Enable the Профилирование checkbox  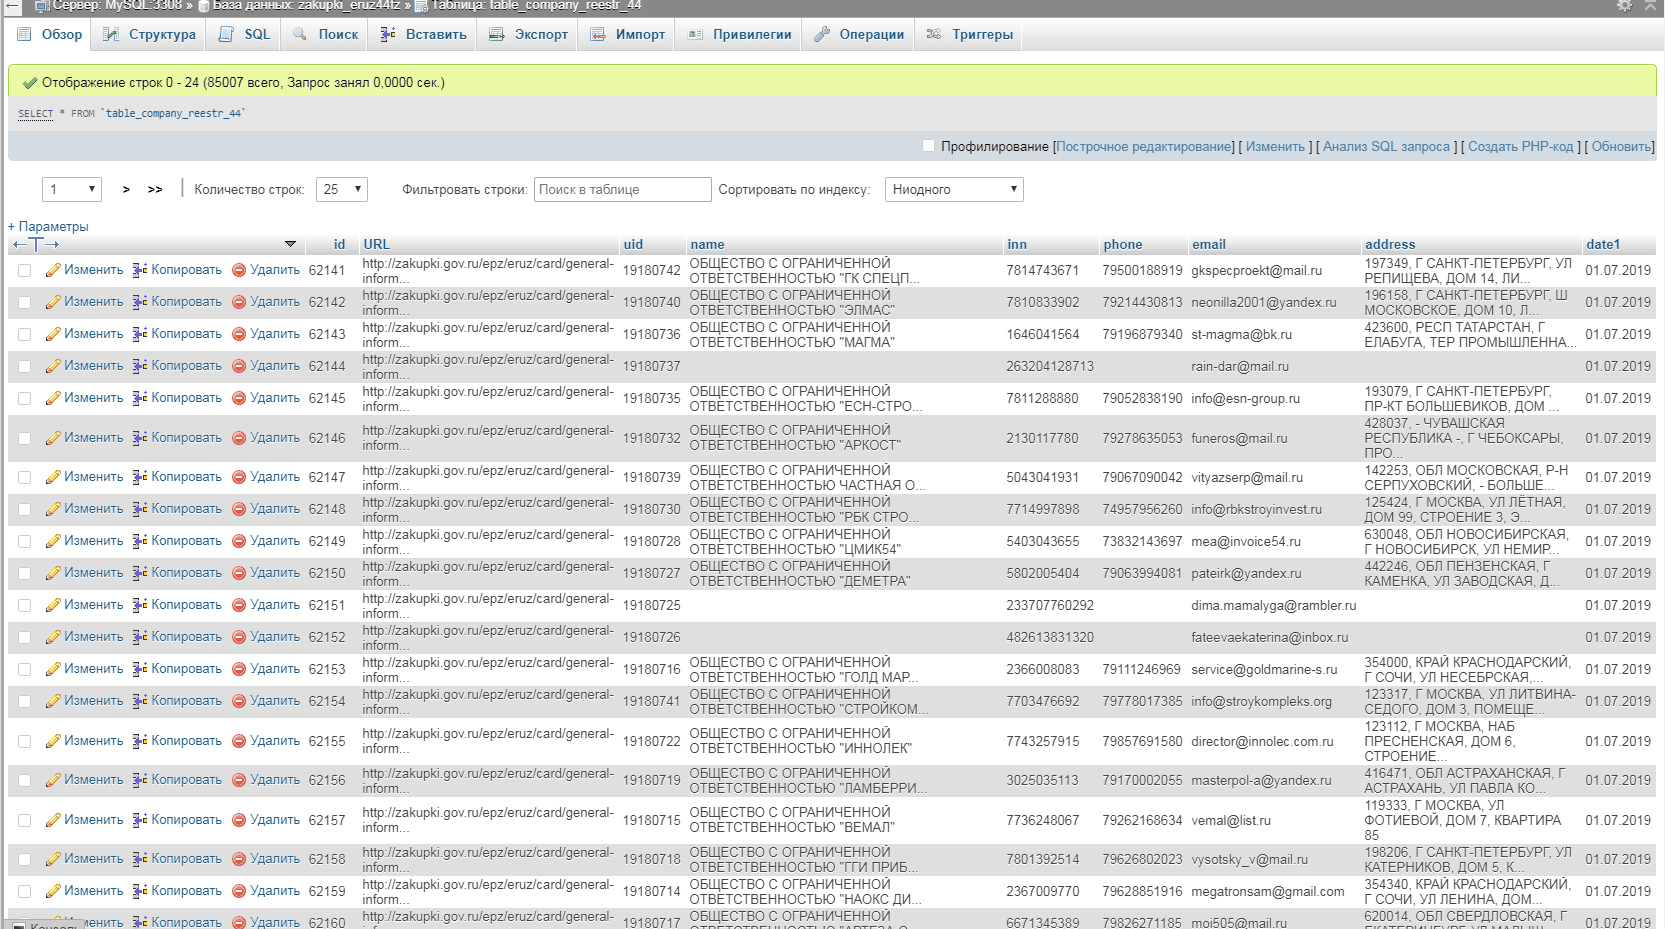928,146
